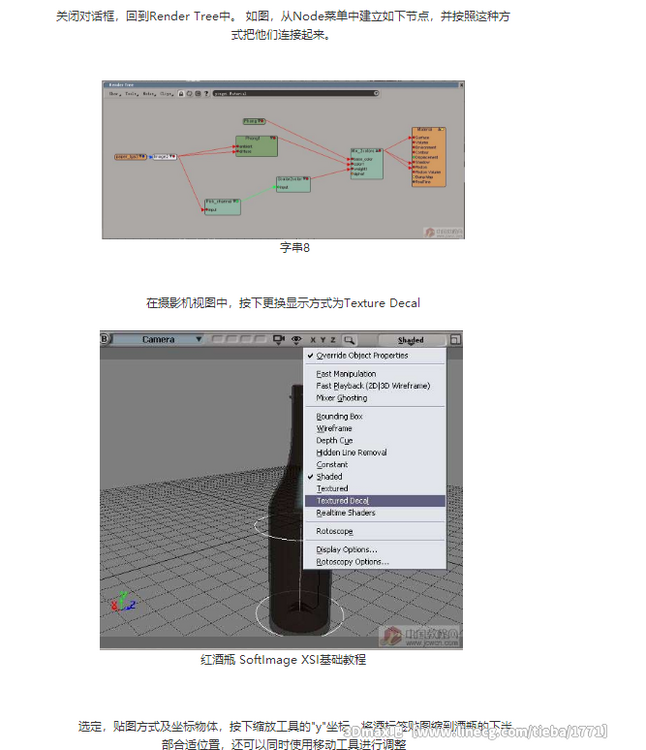This screenshot has height=750, width=646.
Task: Select the Mix_2colors node in Render Tree
Action: click(x=366, y=162)
